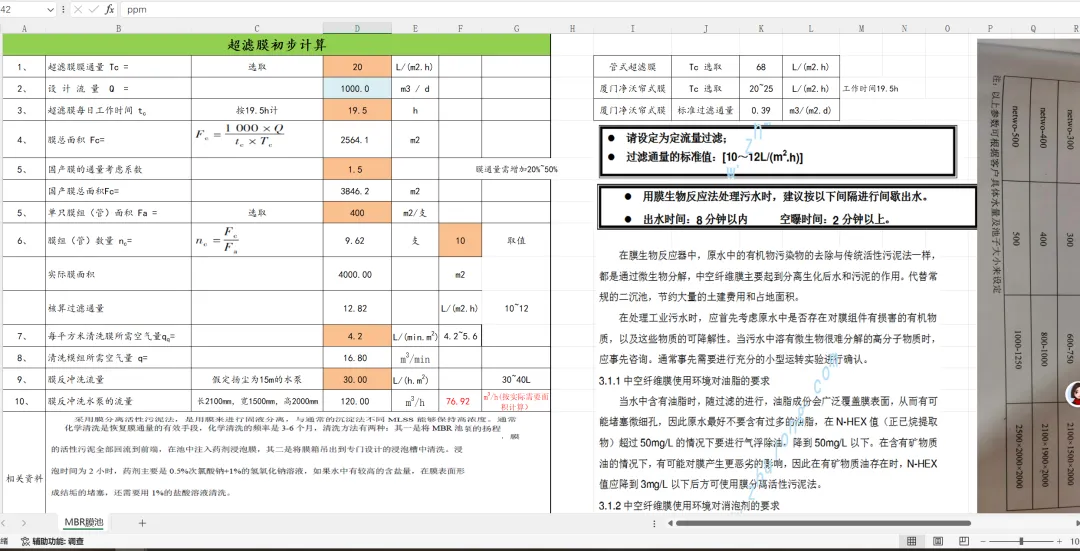
Task: Select cell 30~40L
Action: 516,380
